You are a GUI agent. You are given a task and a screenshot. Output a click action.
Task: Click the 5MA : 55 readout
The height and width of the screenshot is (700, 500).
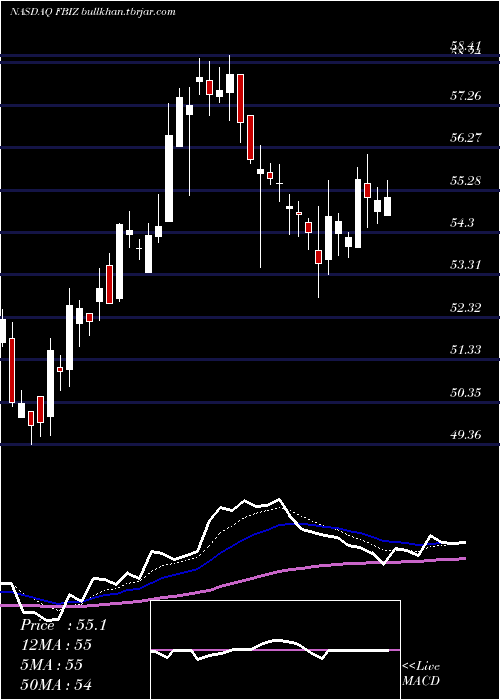pyautogui.click(x=52, y=664)
